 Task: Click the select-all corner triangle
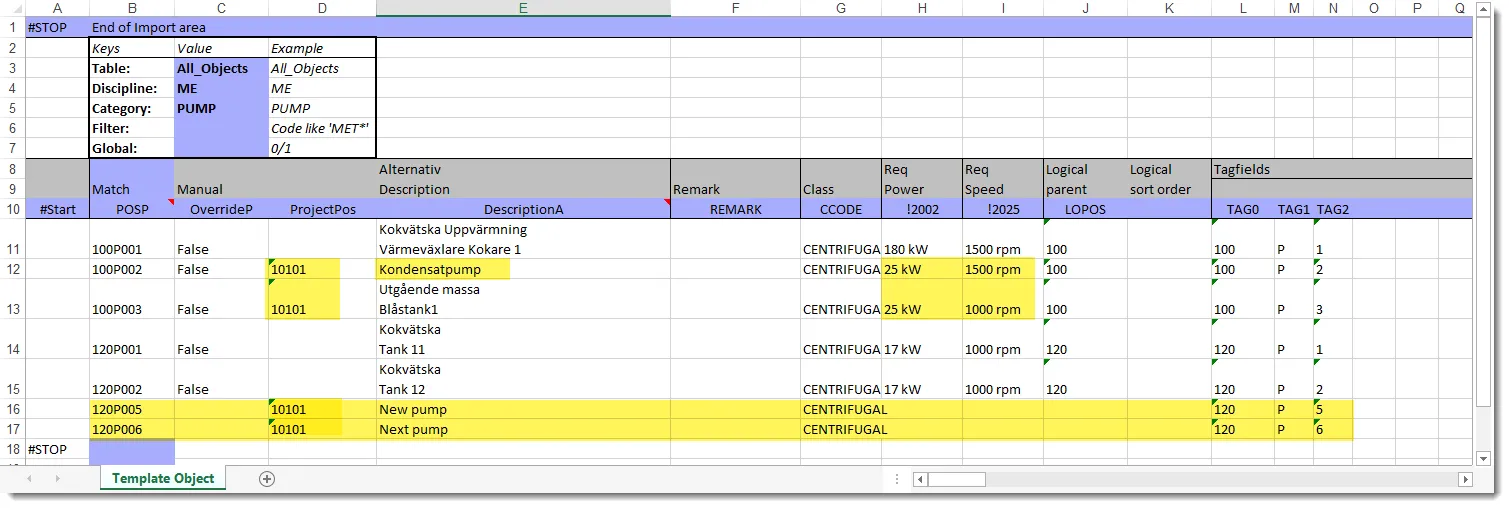pos(13,9)
